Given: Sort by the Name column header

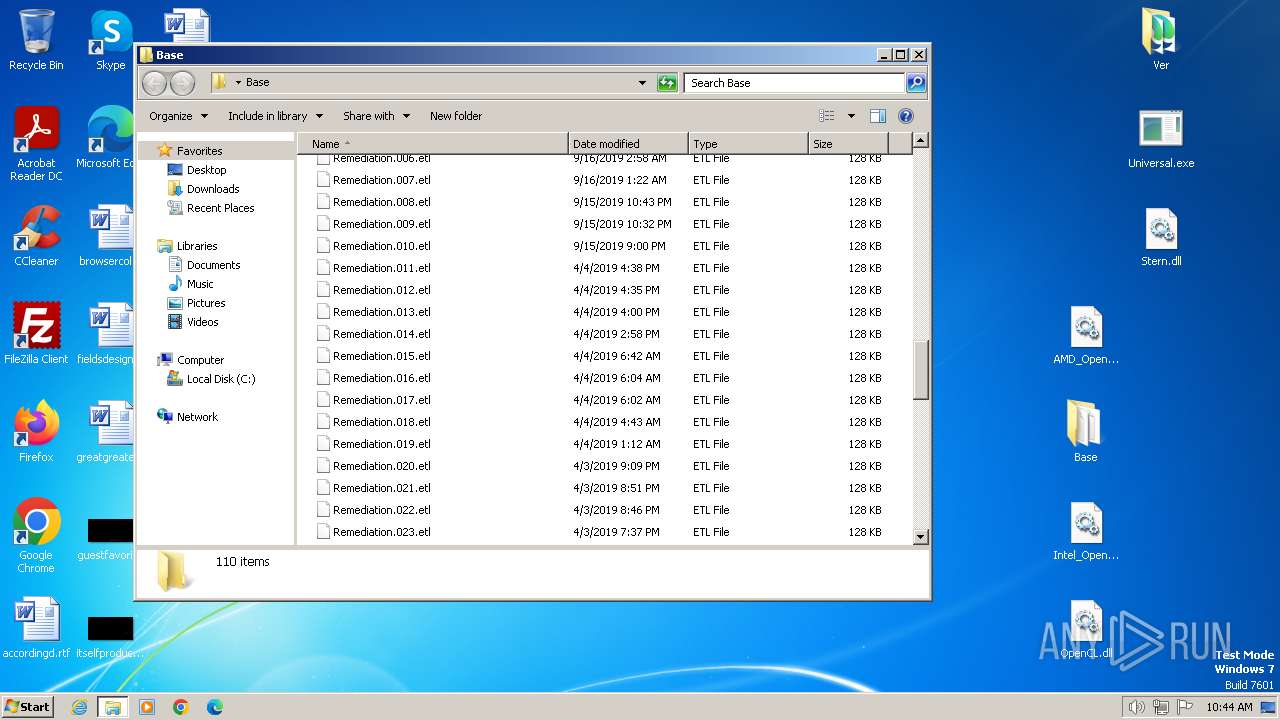Looking at the screenshot, I should tap(433, 144).
